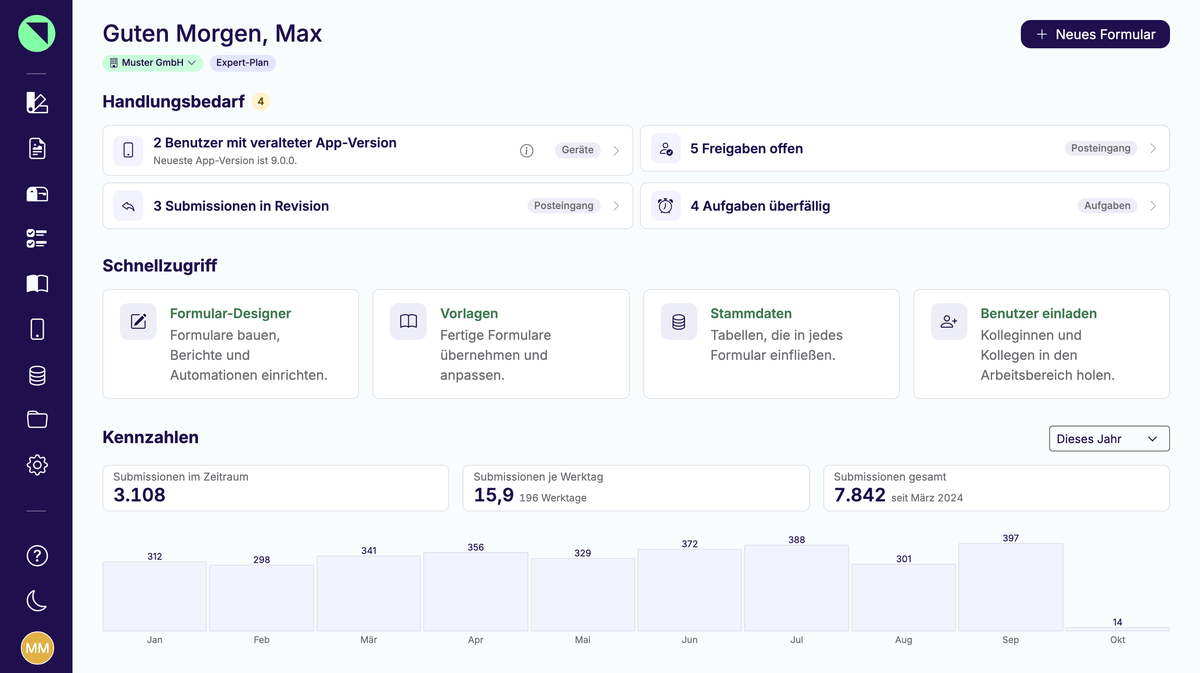
Task: Click the 5 Freigaben offen text
Action: (x=746, y=148)
